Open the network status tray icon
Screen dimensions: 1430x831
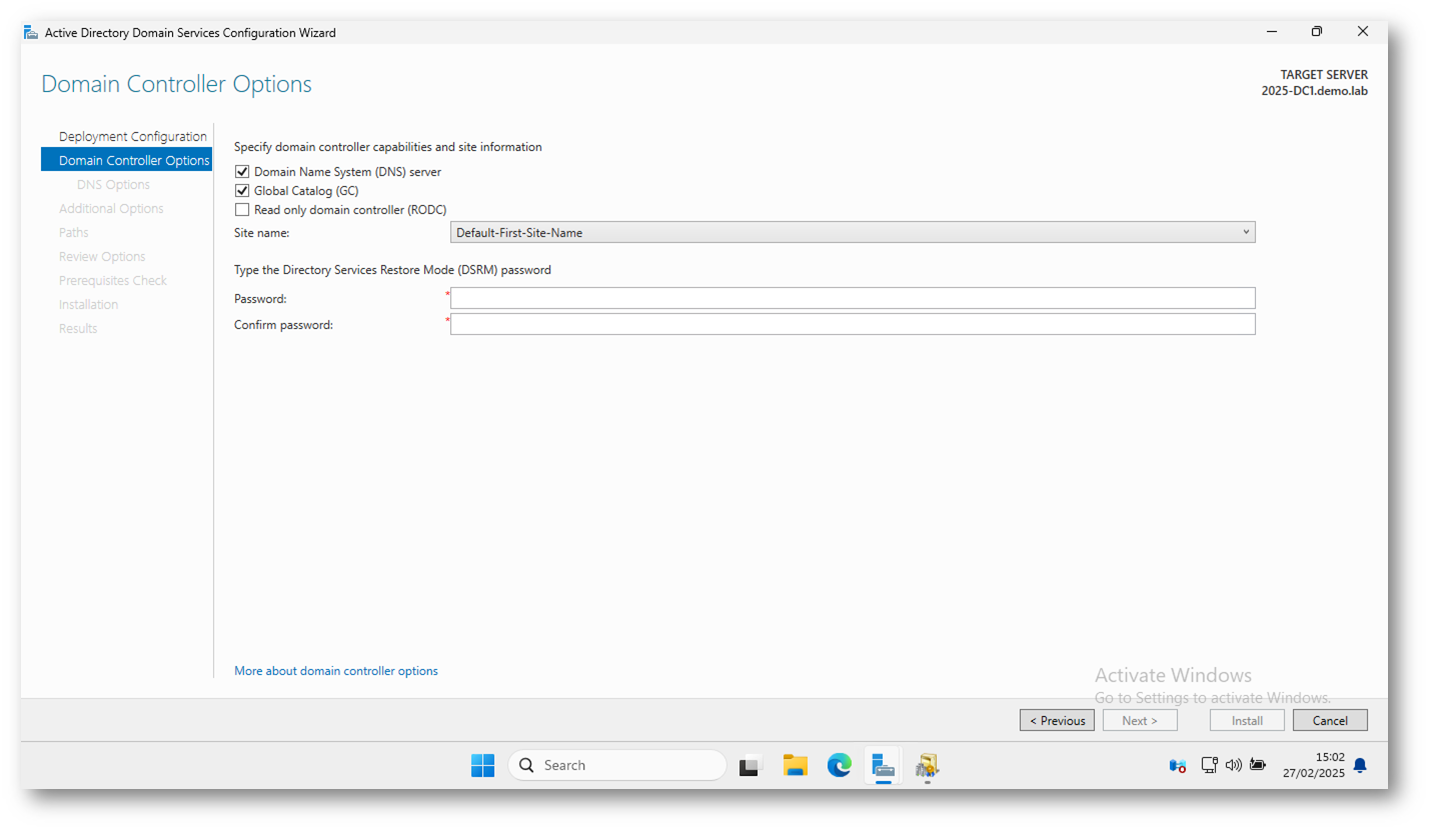point(1209,765)
